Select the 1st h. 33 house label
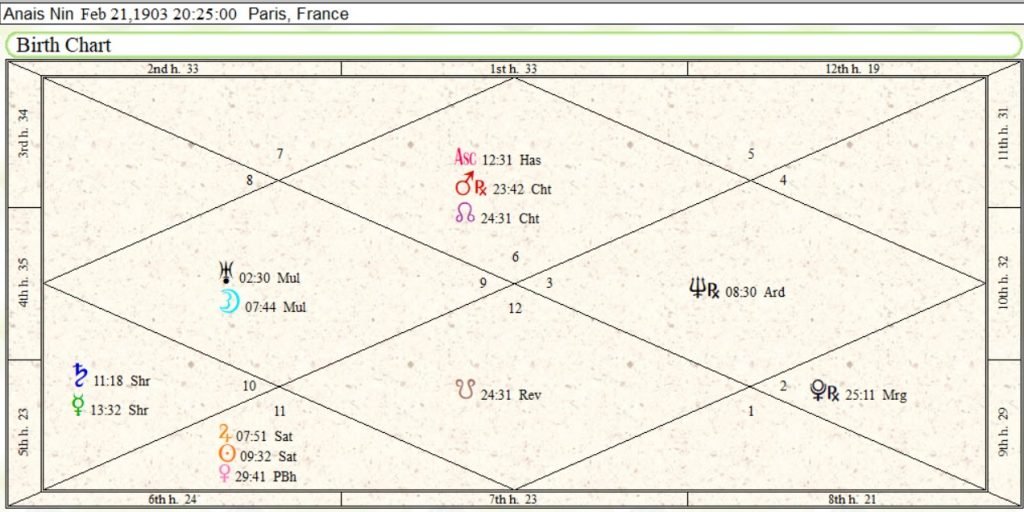 coord(513,68)
